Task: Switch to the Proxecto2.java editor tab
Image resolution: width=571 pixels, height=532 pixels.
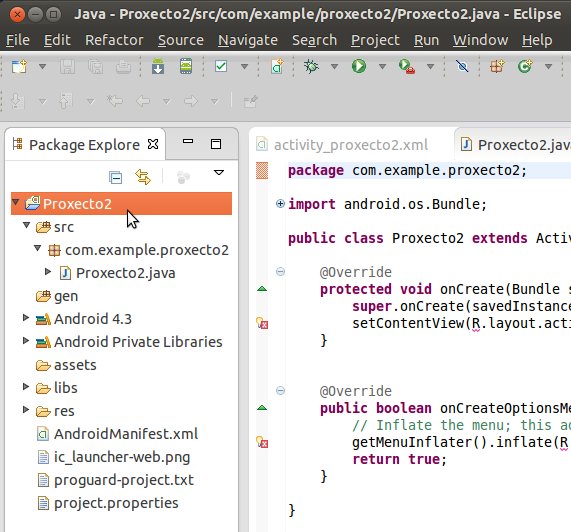Action: pos(513,145)
